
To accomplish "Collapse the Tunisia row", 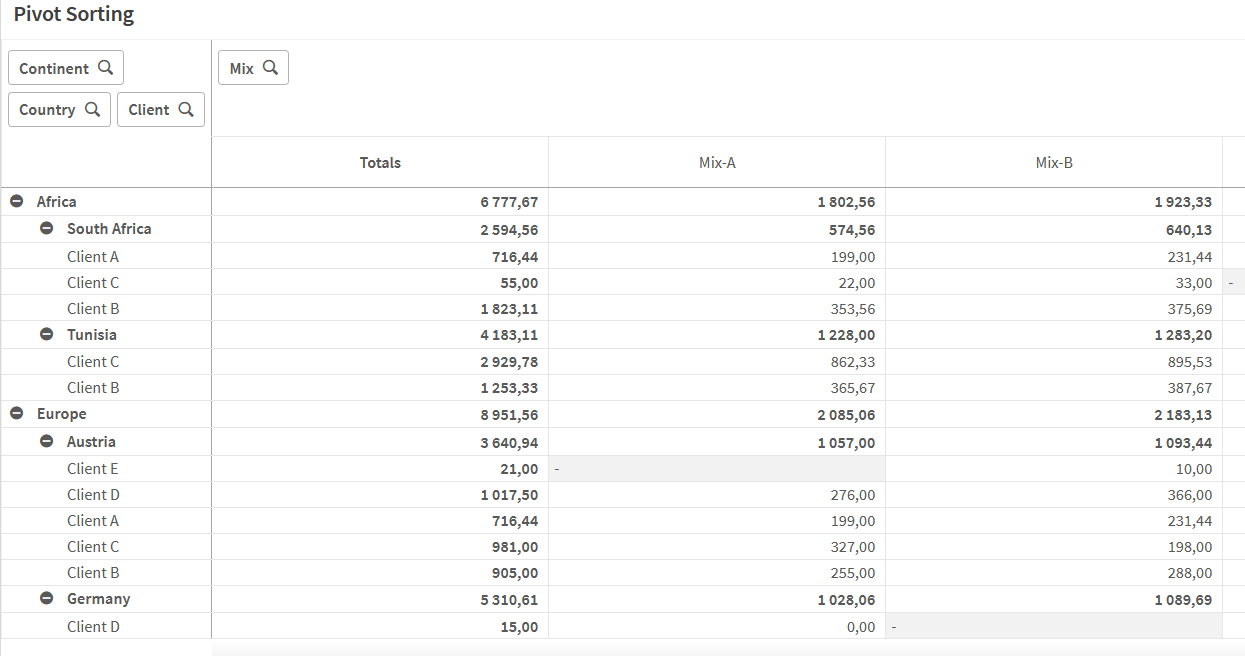I will pyautogui.click(x=47, y=334).
